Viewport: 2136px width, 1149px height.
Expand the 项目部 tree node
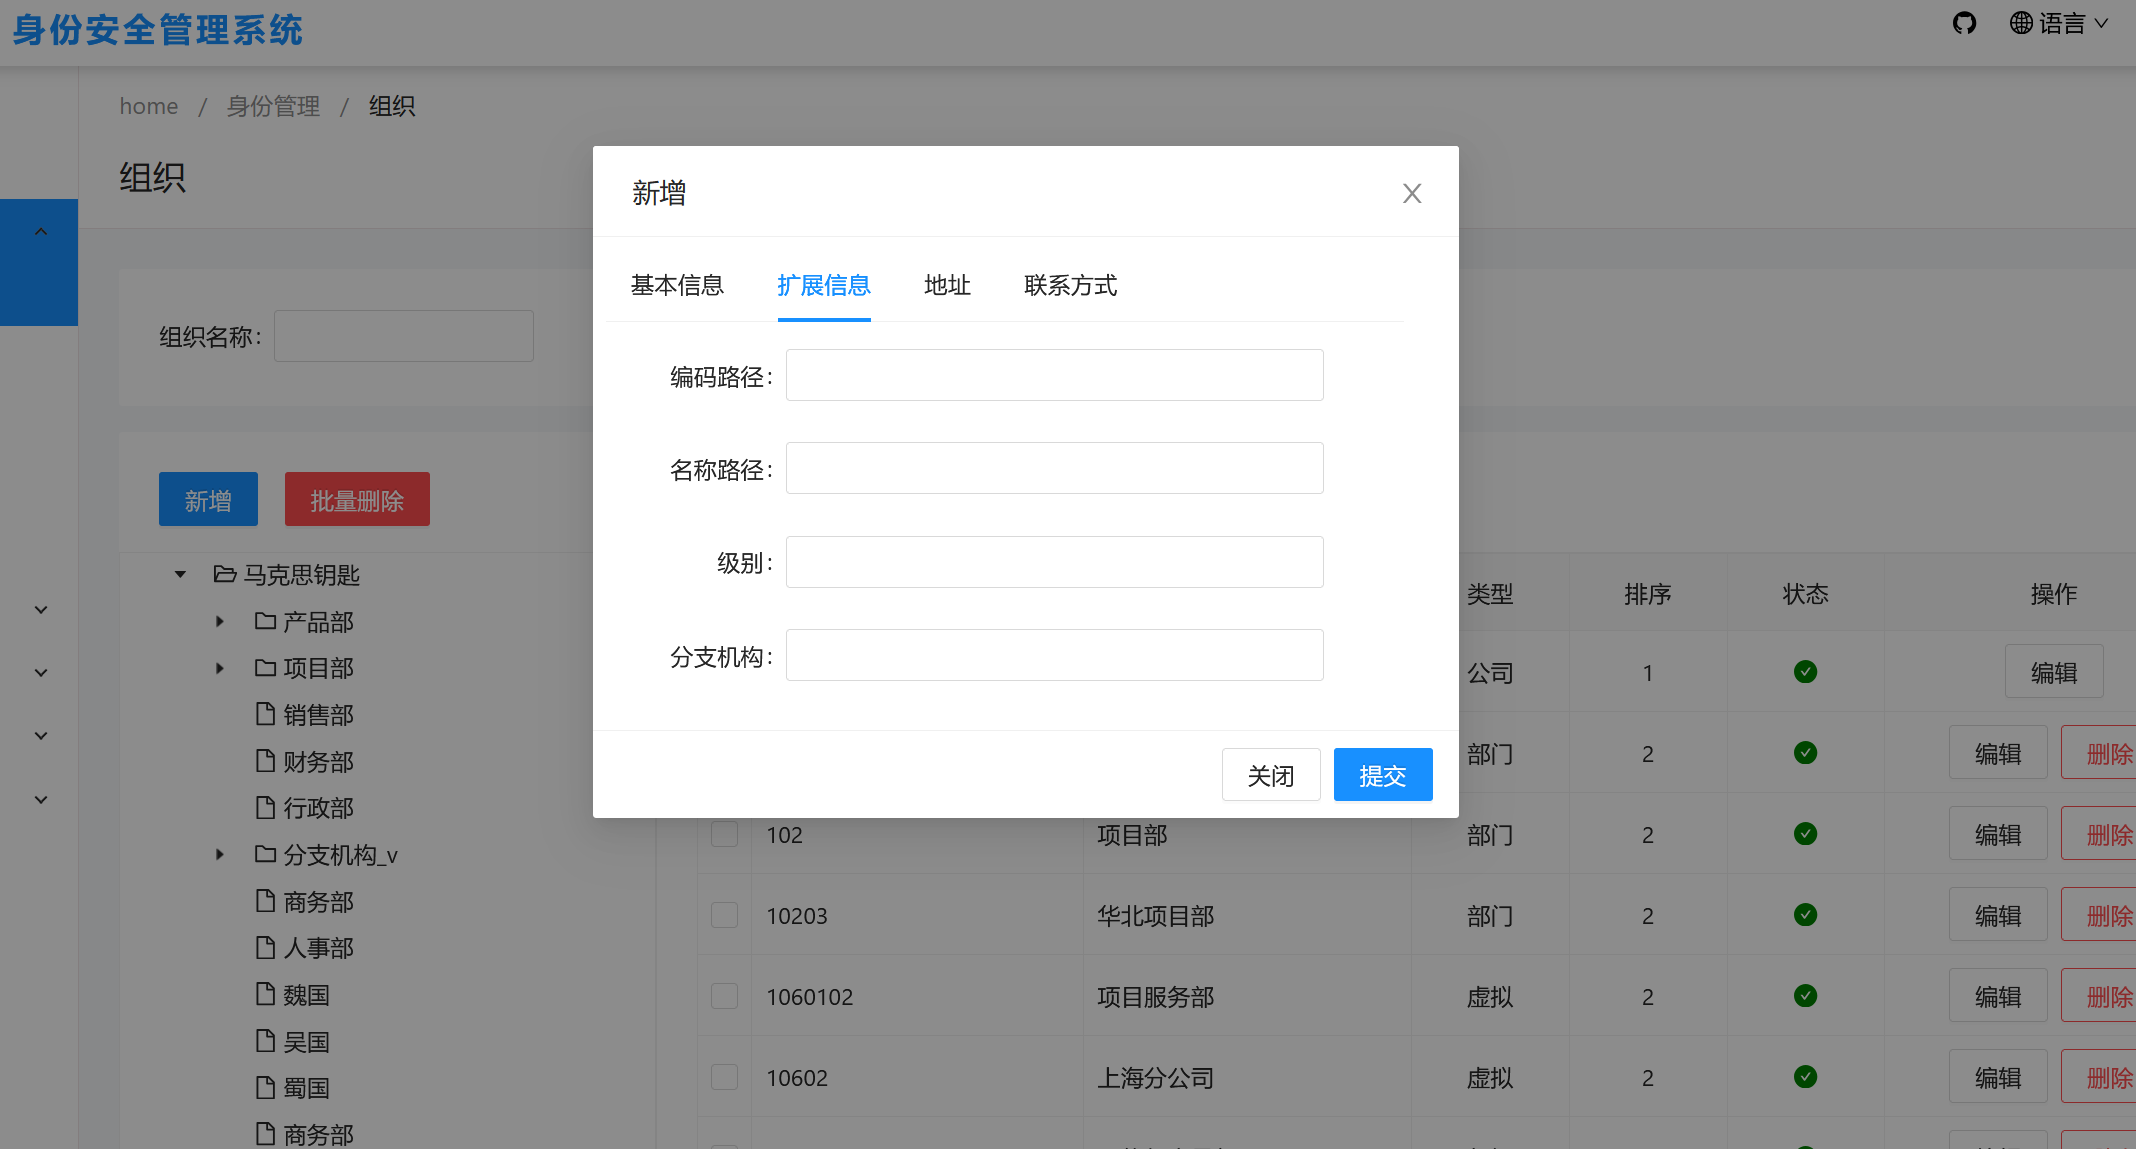pyautogui.click(x=219, y=667)
